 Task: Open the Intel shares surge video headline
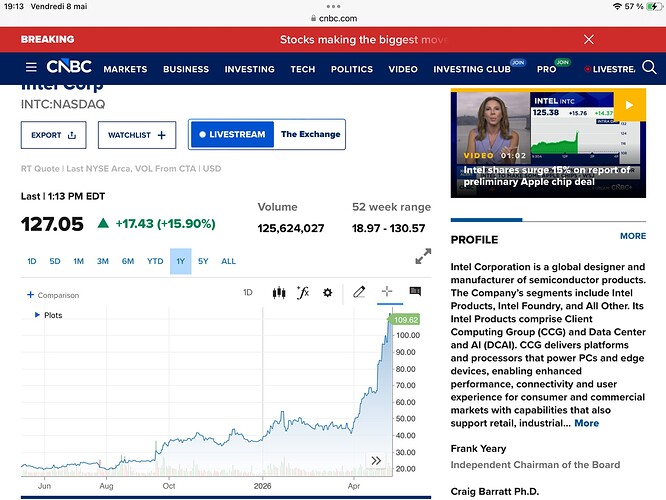click(x=547, y=176)
